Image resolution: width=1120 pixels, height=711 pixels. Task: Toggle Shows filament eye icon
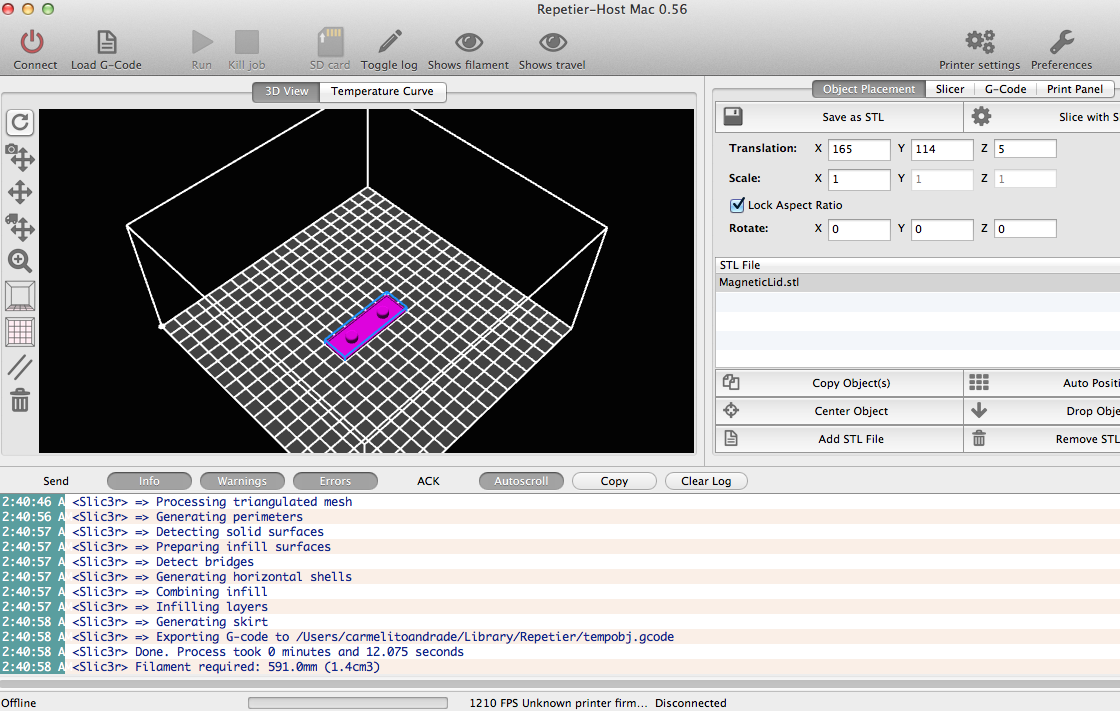469,42
